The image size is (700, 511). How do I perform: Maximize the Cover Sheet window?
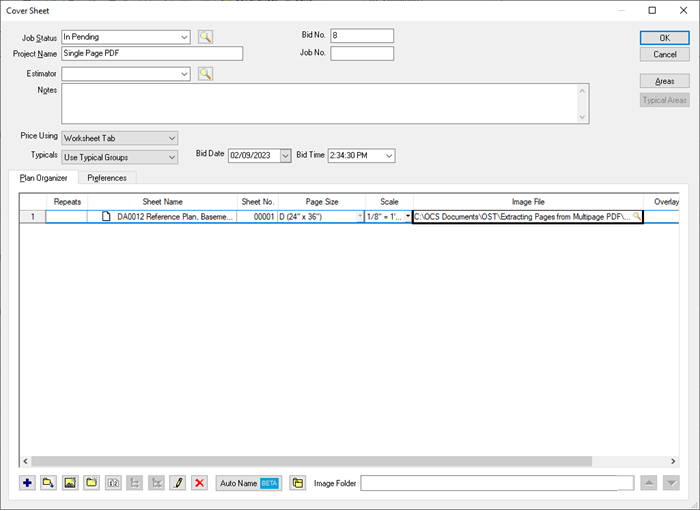pyautogui.click(x=652, y=10)
